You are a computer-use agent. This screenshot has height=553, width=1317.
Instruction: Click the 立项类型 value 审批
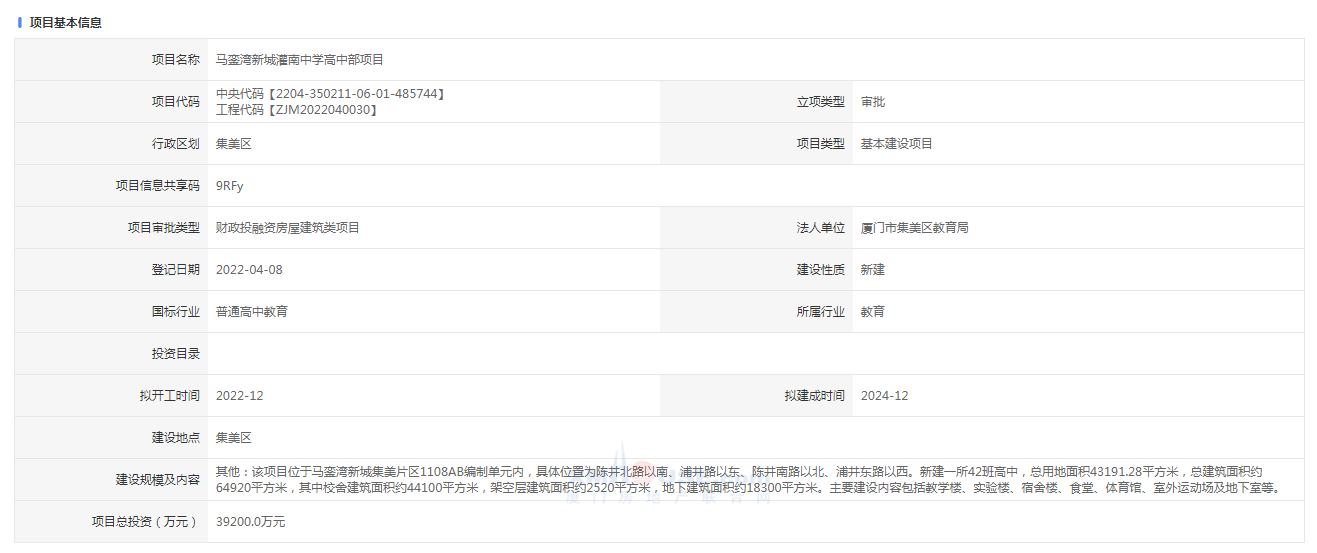[x=872, y=102]
